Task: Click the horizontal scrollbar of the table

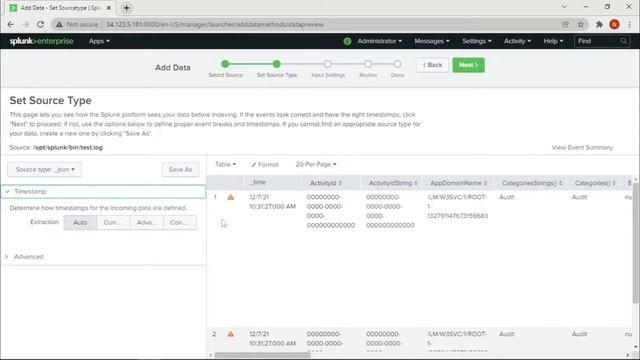Action: pos(262,355)
